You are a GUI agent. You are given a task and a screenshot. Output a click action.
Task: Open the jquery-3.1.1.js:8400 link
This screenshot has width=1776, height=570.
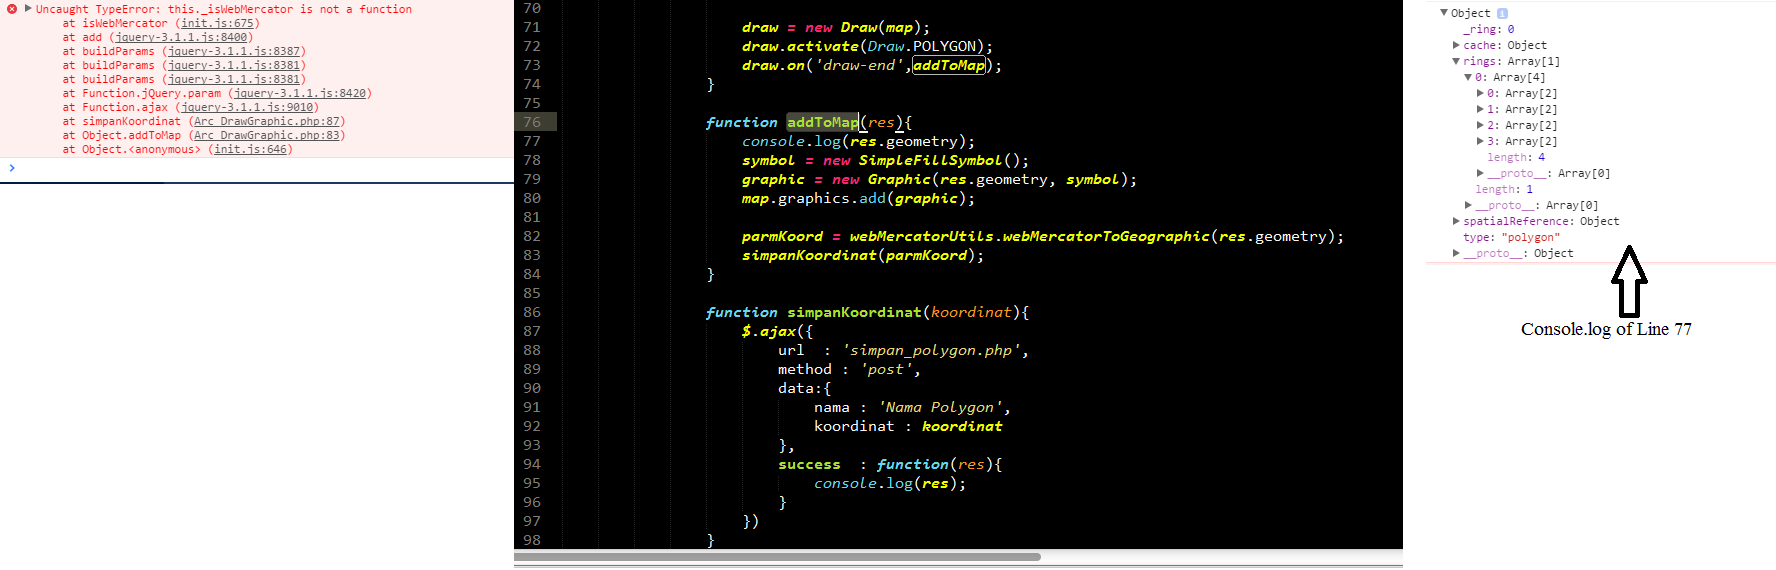pyautogui.click(x=181, y=37)
